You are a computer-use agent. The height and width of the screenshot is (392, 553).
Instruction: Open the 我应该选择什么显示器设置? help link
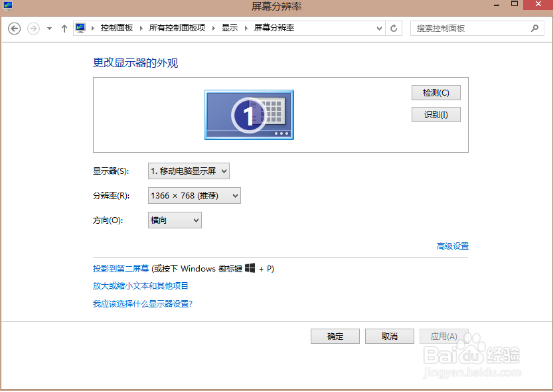pyautogui.click(x=142, y=304)
